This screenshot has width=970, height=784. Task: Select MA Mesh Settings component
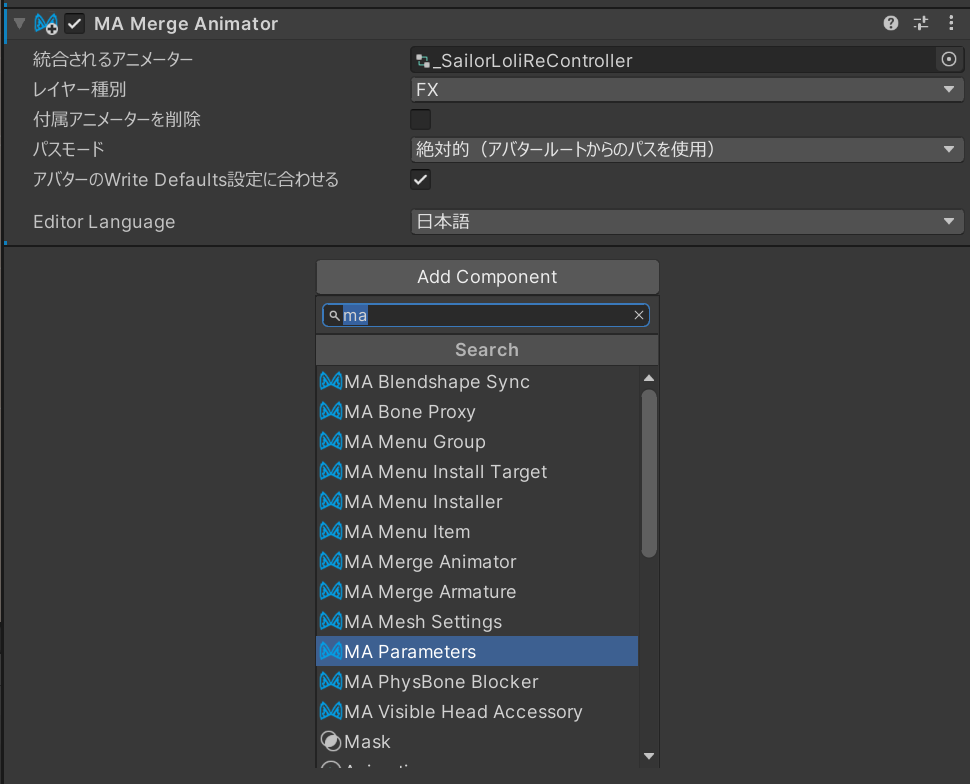[477, 622]
